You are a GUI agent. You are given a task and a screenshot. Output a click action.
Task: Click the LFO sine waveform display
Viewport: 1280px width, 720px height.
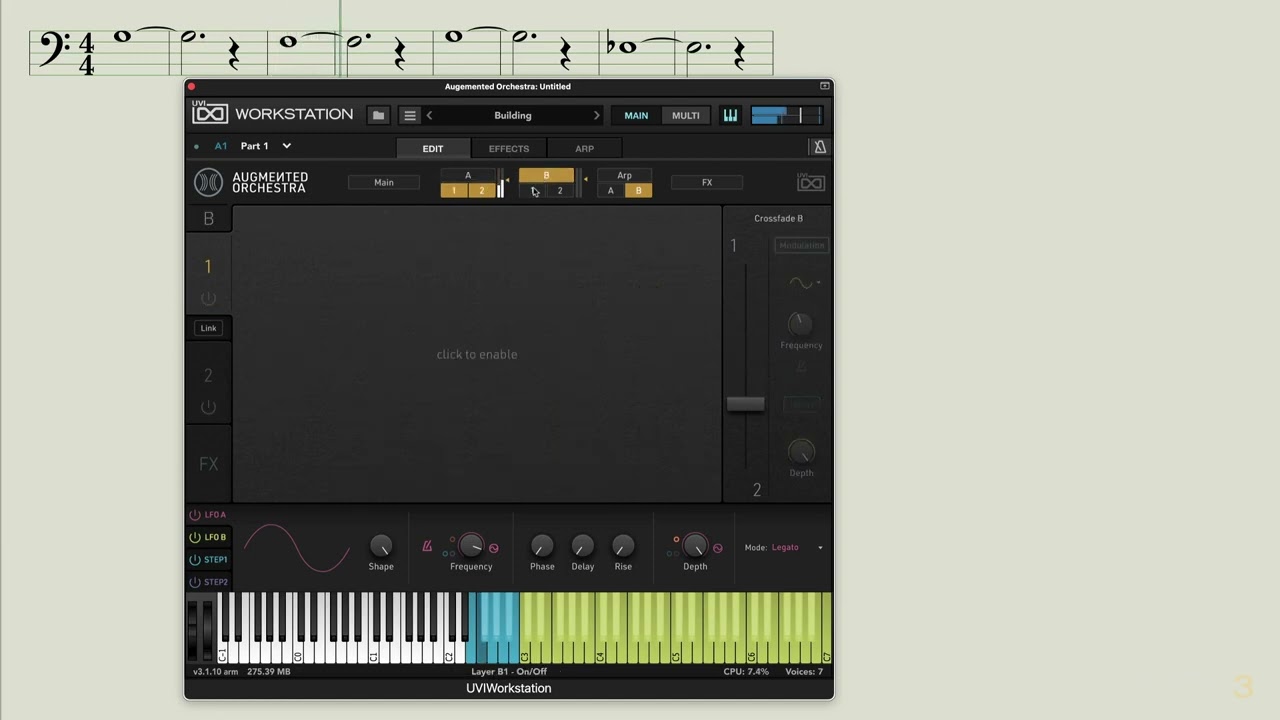(297, 548)
